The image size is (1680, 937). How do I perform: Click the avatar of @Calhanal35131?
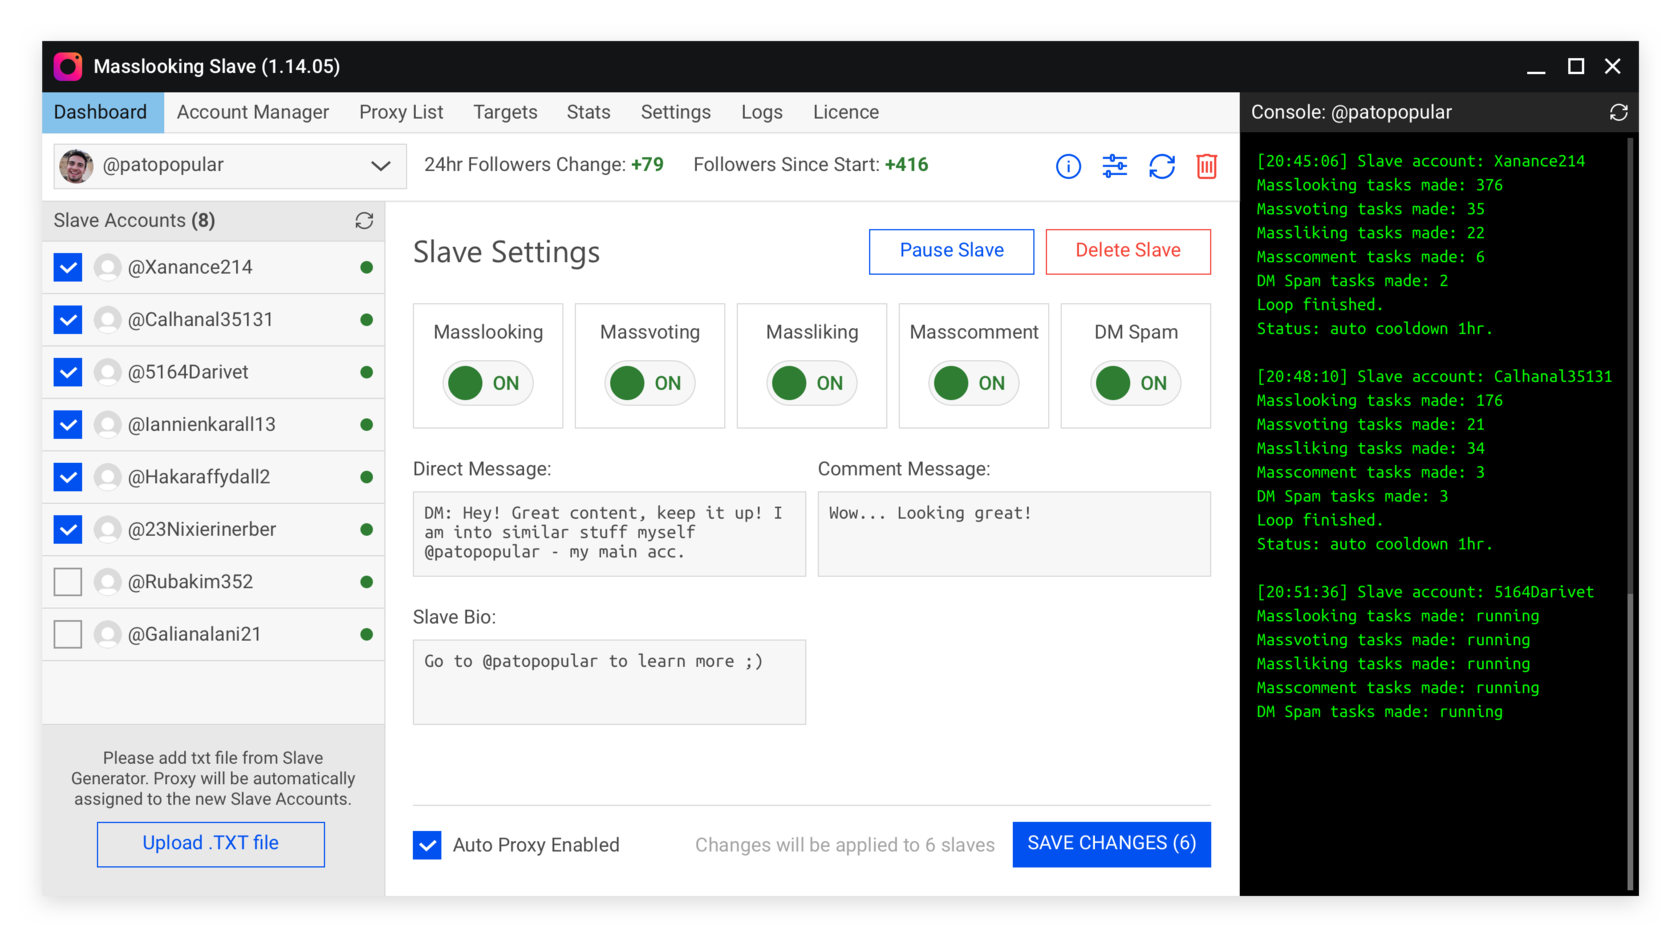click(107, 320)
